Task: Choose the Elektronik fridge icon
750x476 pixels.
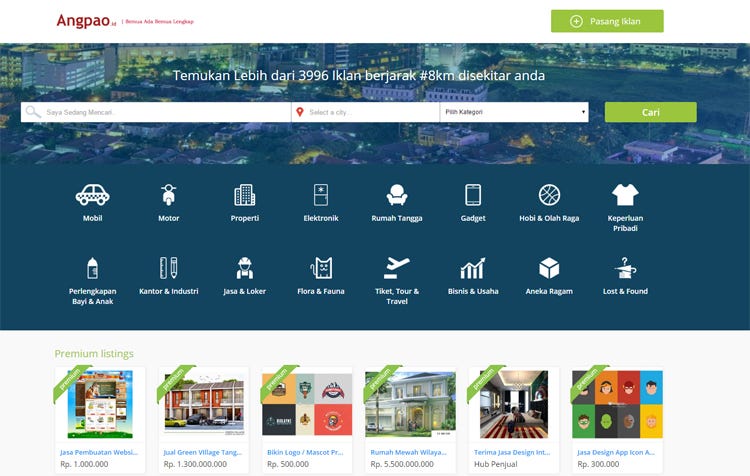Action: click(x=320, y=195)
